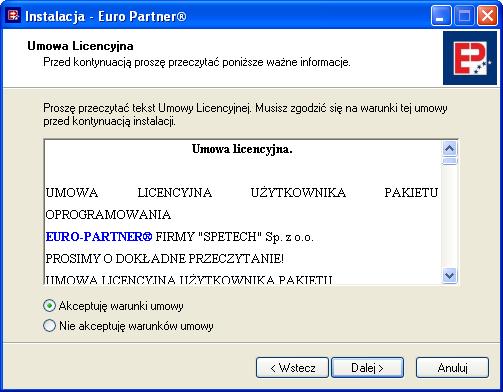
Task: Click the 'Instalacja - Euro Partner®' title bar text
Action: 106,16
